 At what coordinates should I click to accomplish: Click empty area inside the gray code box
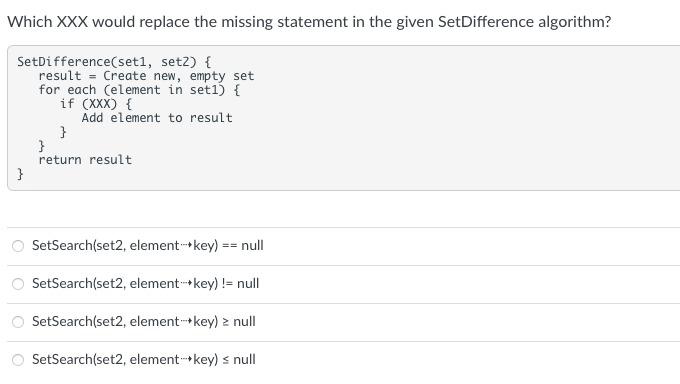tap(434, 130)
